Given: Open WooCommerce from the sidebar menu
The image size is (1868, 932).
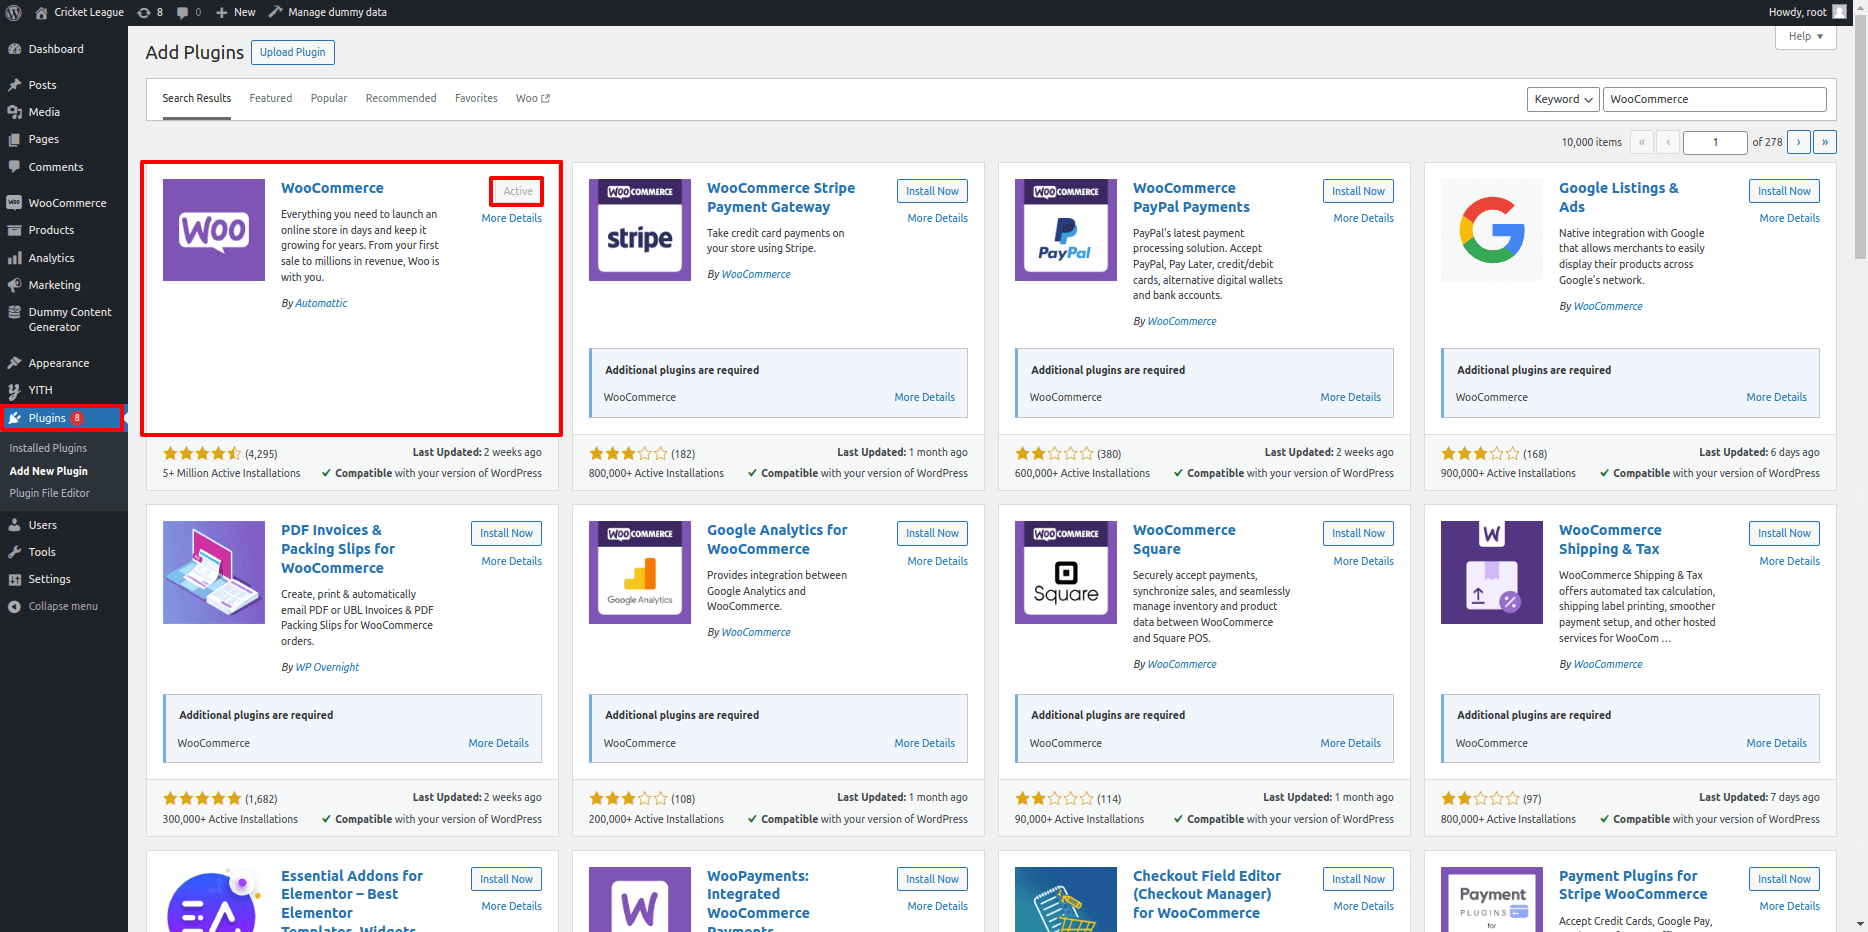Looking at the screenshot, I should tap(67, 203).
